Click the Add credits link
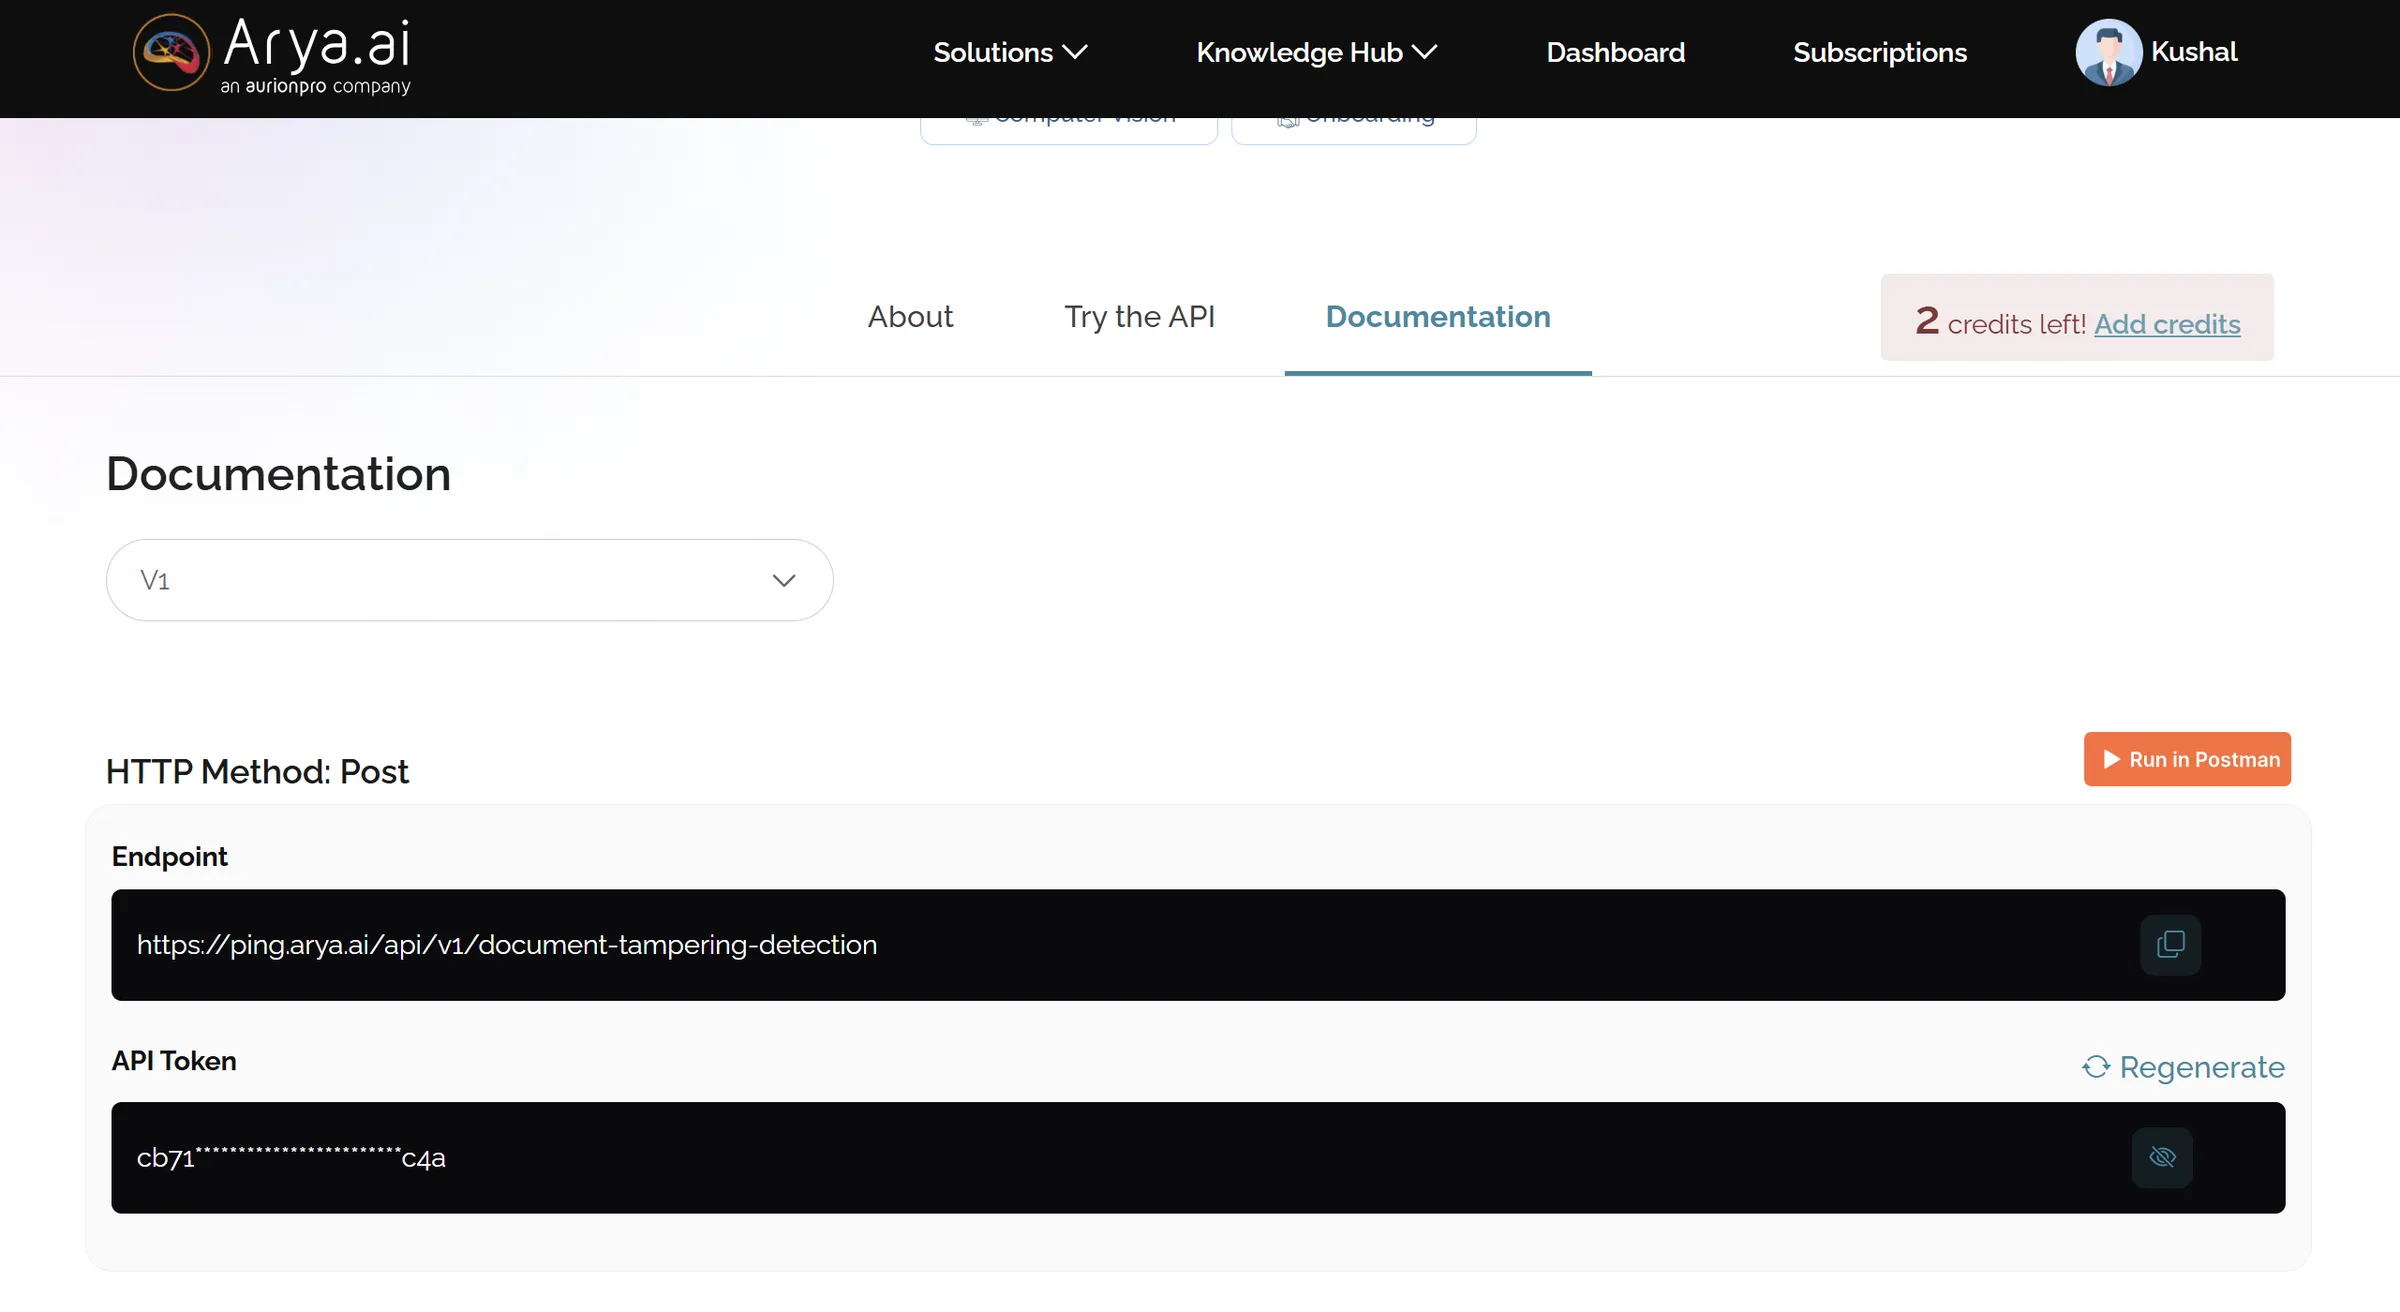2400x1312 pixels. point(2167,324)
